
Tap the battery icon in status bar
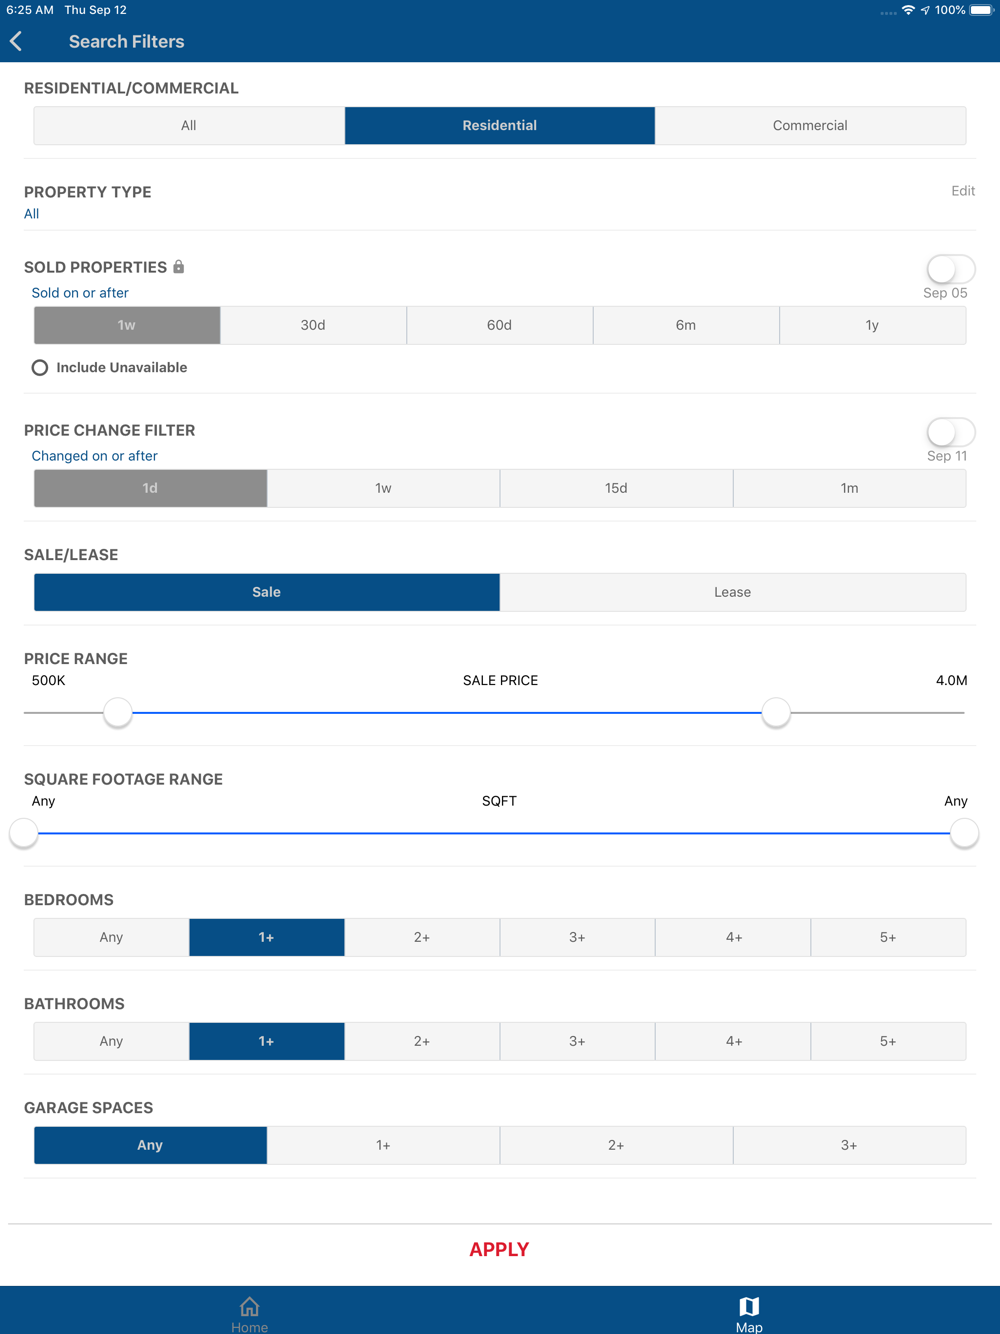click(981, 10)
